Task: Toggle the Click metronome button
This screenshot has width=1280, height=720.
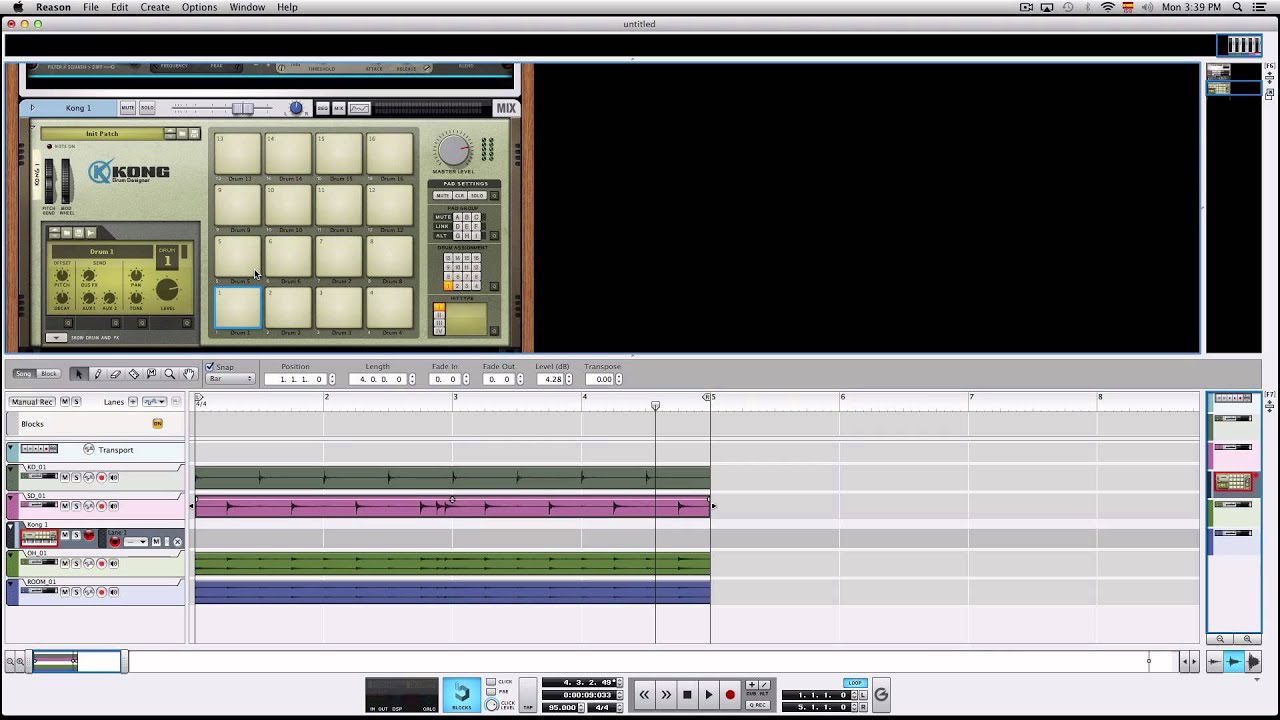Action: coord(492,681)
